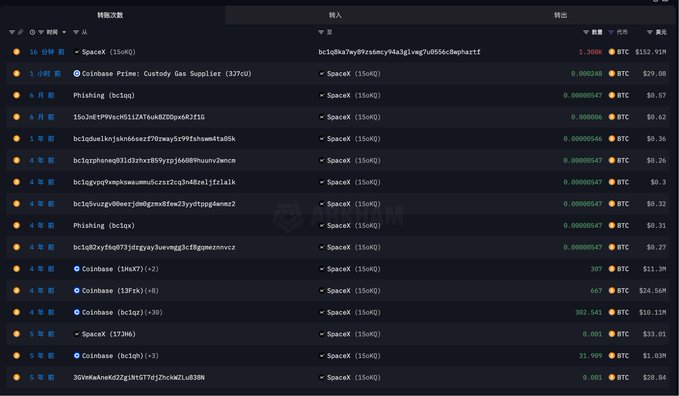Viewport: 679px width, 396px height.
Task: Click the BTC token icon next to amount 307
Action: [612, 269]
